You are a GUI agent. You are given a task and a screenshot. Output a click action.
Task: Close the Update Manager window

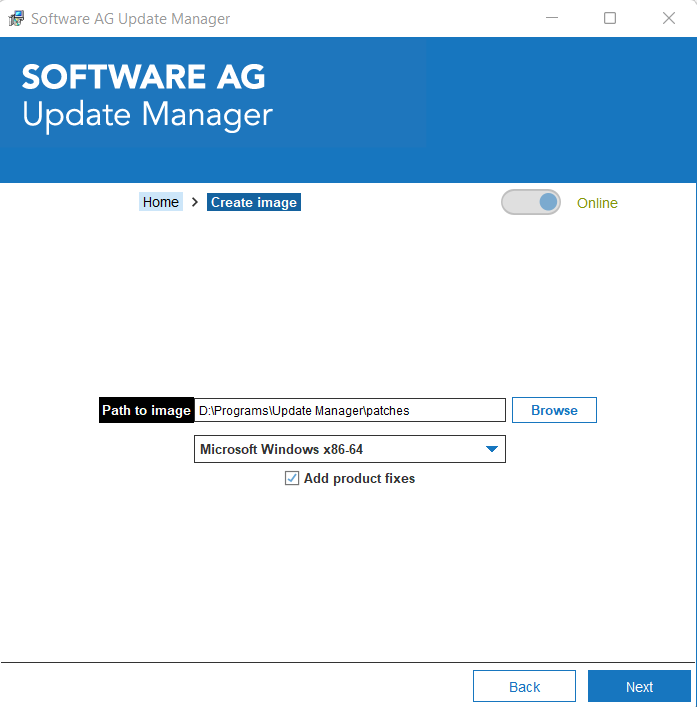(x=669, y=18)
